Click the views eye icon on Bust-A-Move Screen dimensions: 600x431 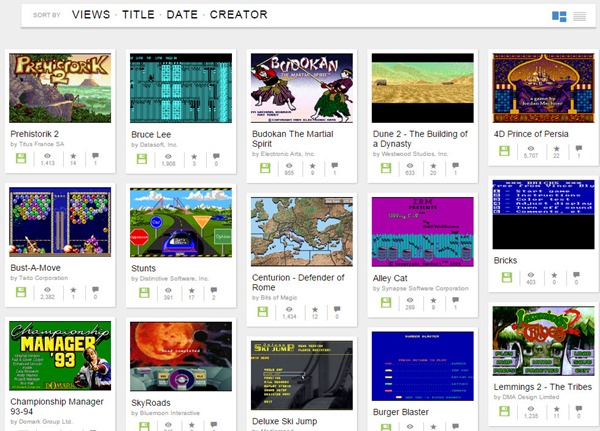[x=47, y=290]
